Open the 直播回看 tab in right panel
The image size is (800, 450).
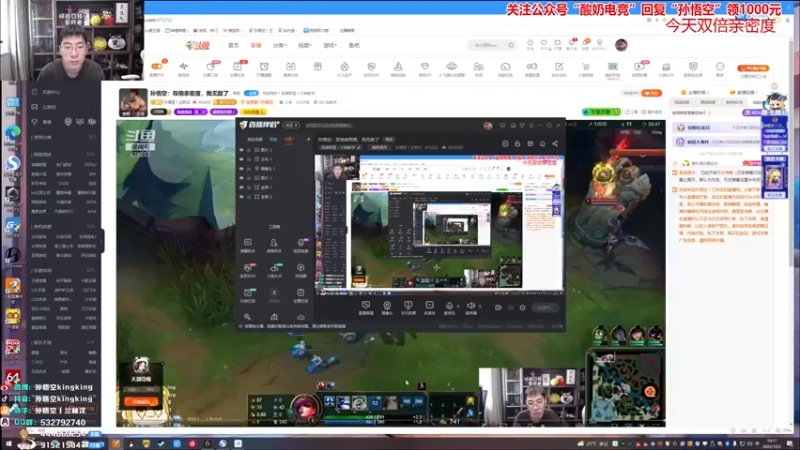tap(742, 92)
